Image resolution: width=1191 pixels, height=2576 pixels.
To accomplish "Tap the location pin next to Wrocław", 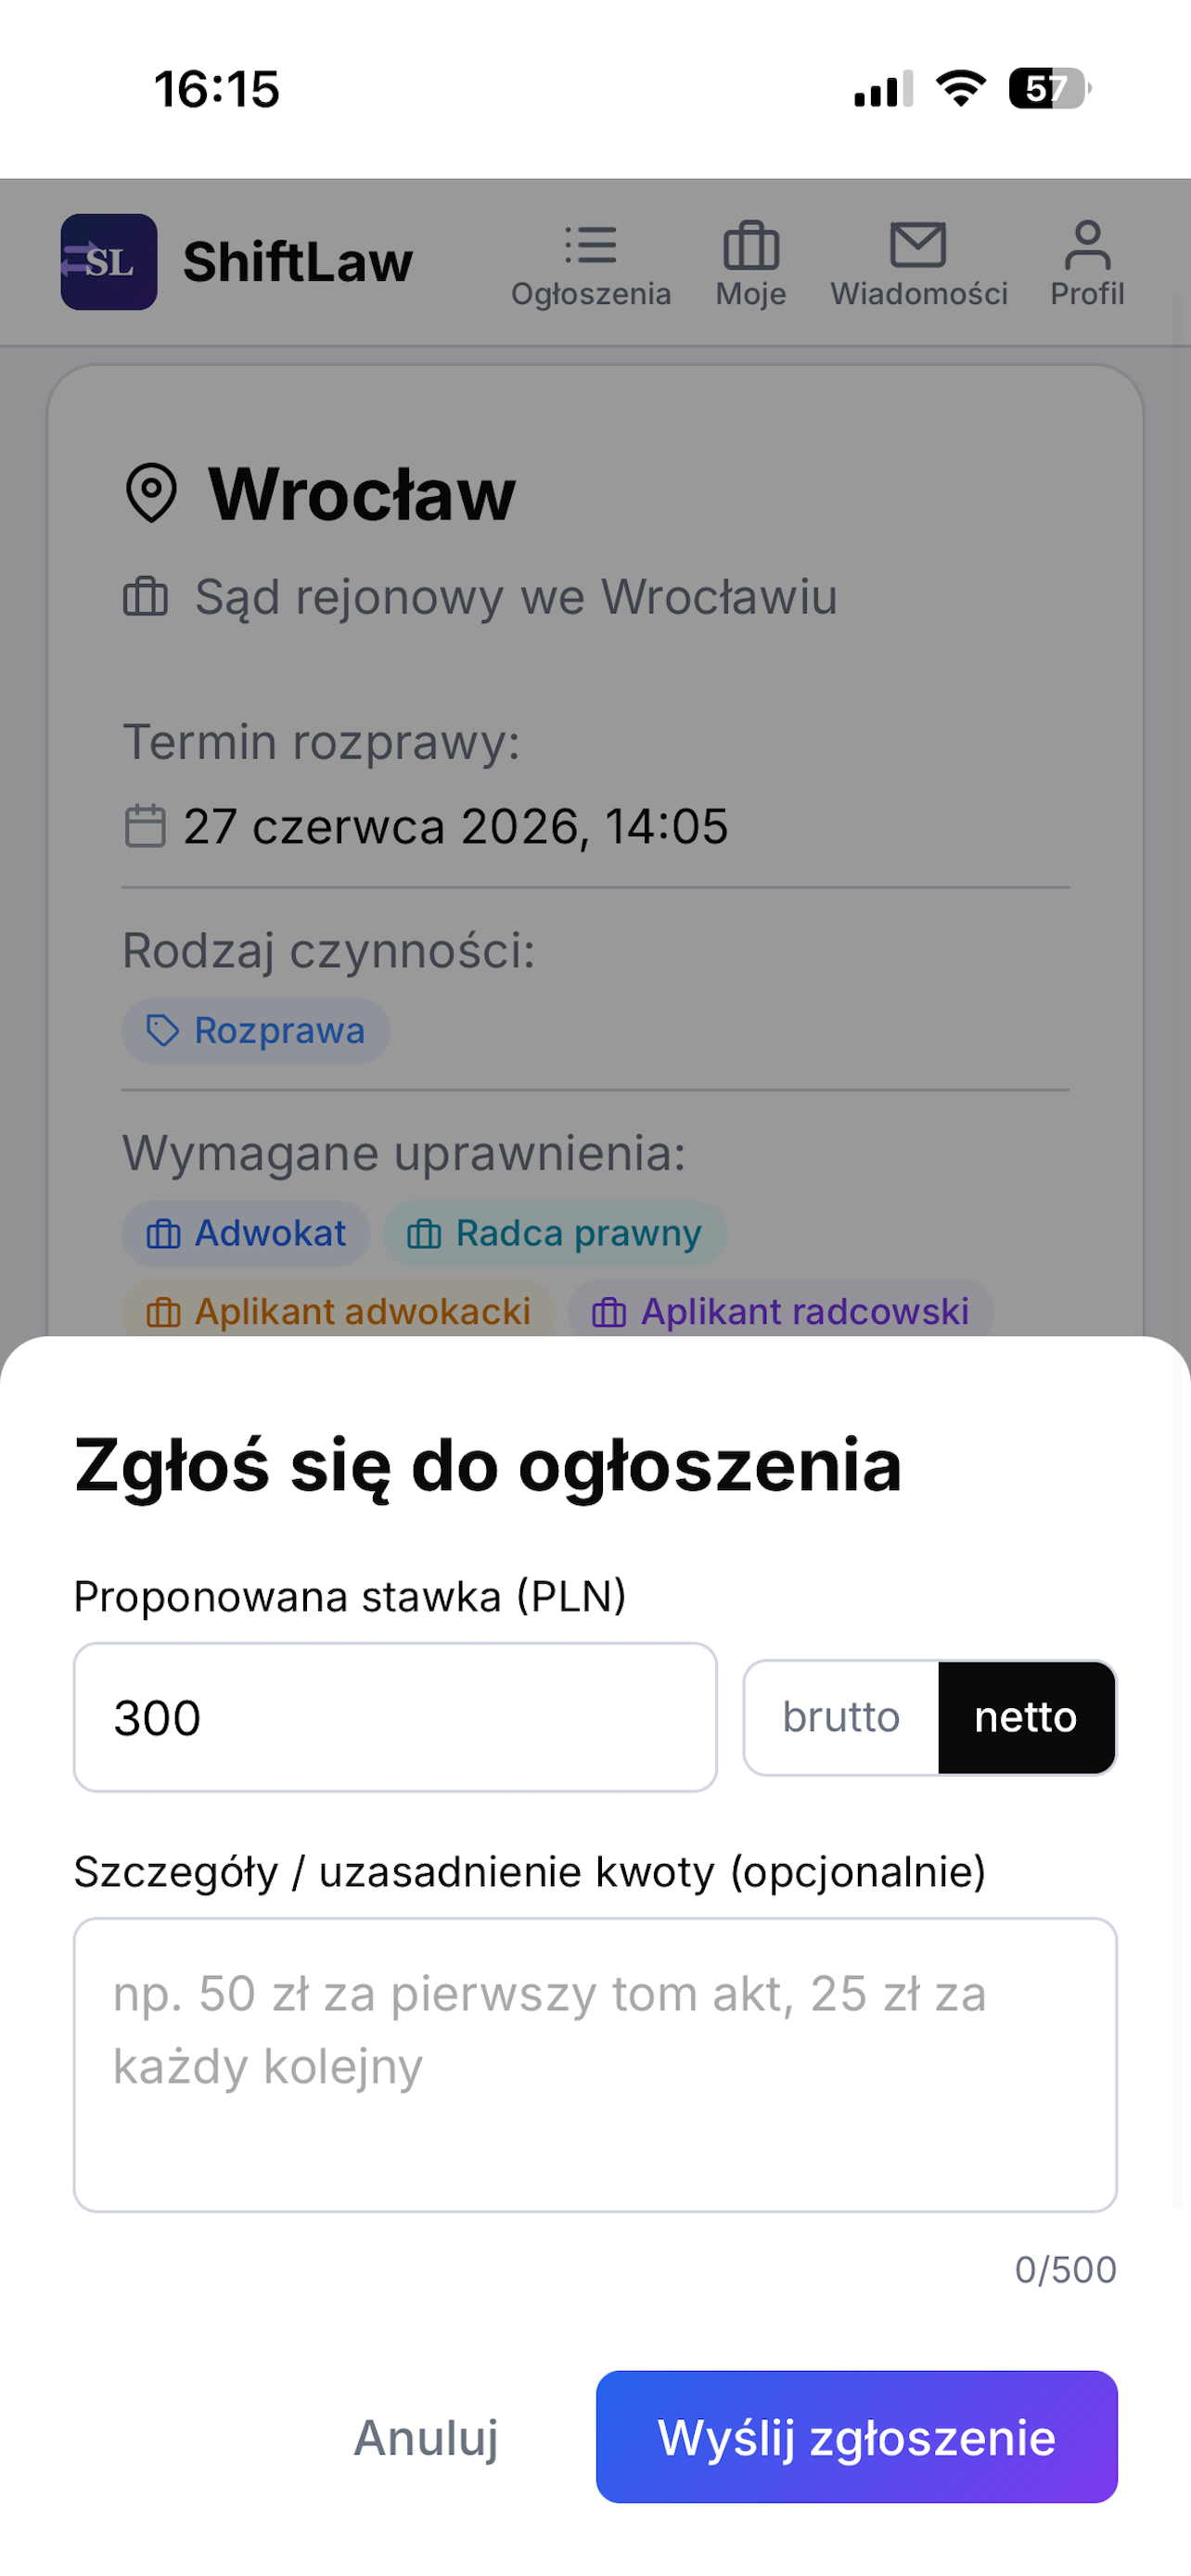I will [151, 493].
